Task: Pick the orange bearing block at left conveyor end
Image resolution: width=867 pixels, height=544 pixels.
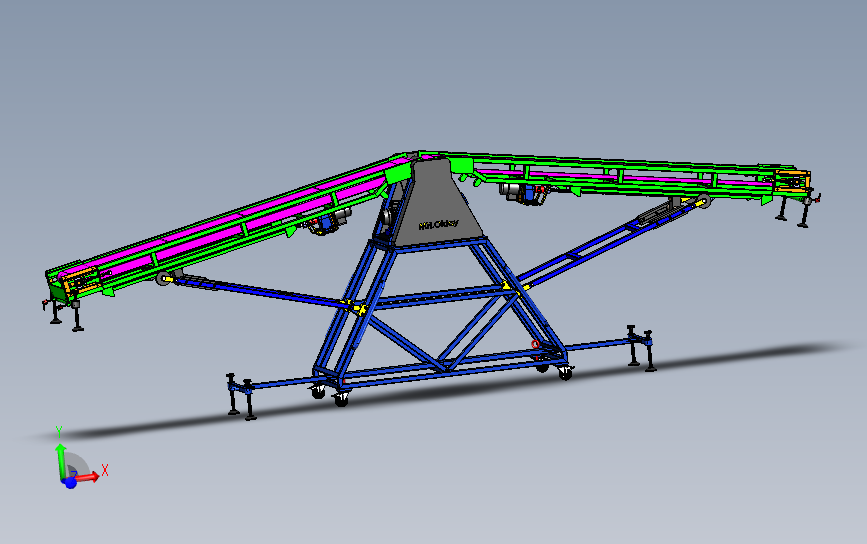Action: coord(81,281)
